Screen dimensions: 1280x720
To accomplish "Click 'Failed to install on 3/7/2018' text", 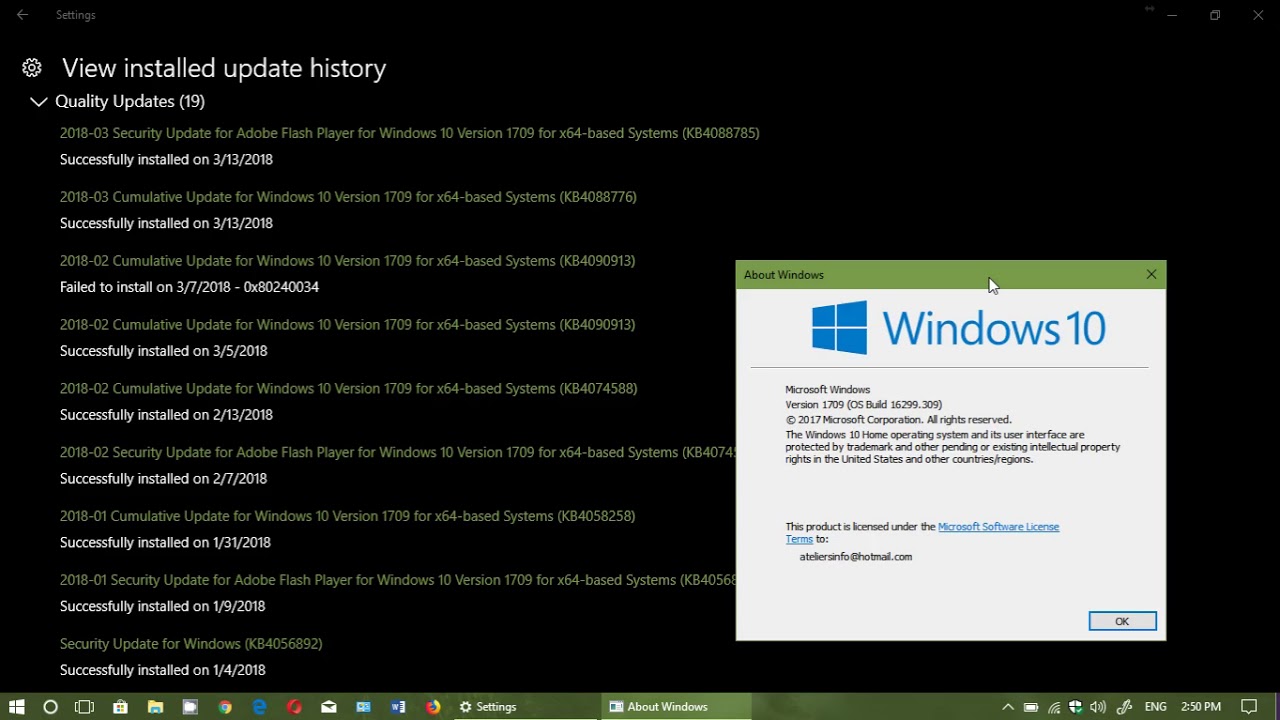I will (189, 287).
